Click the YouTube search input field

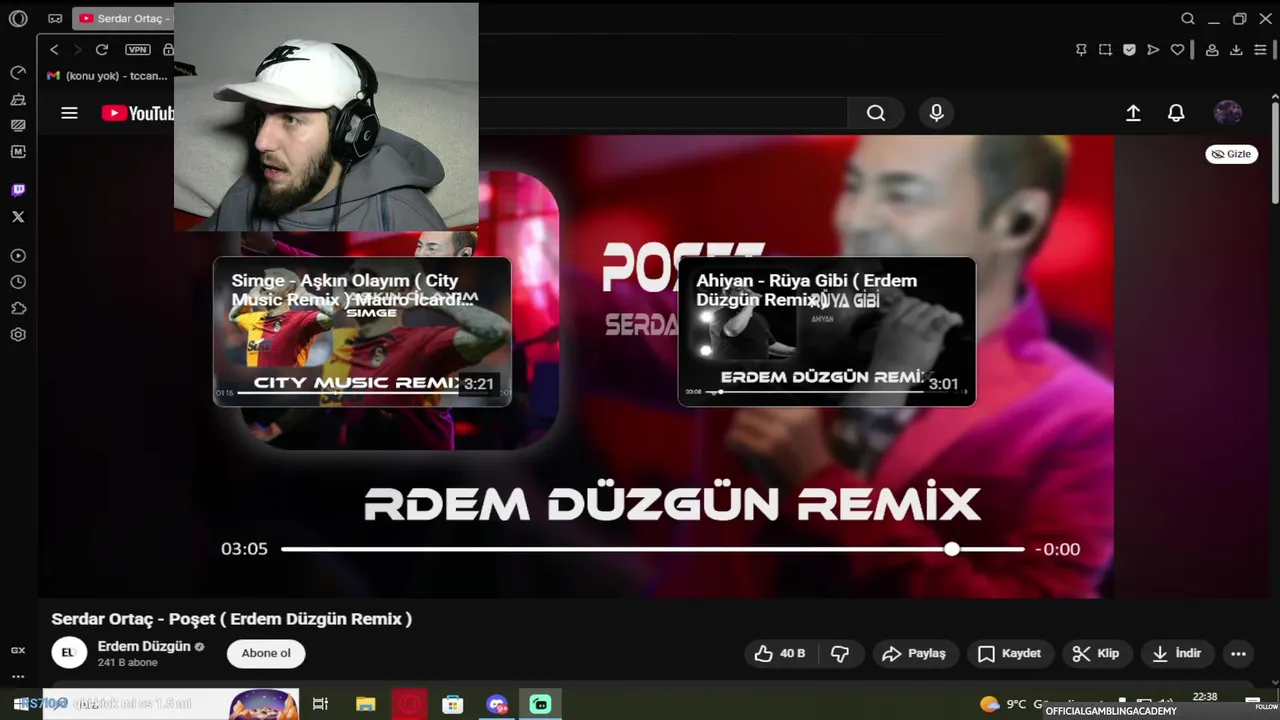pos(663,113)
